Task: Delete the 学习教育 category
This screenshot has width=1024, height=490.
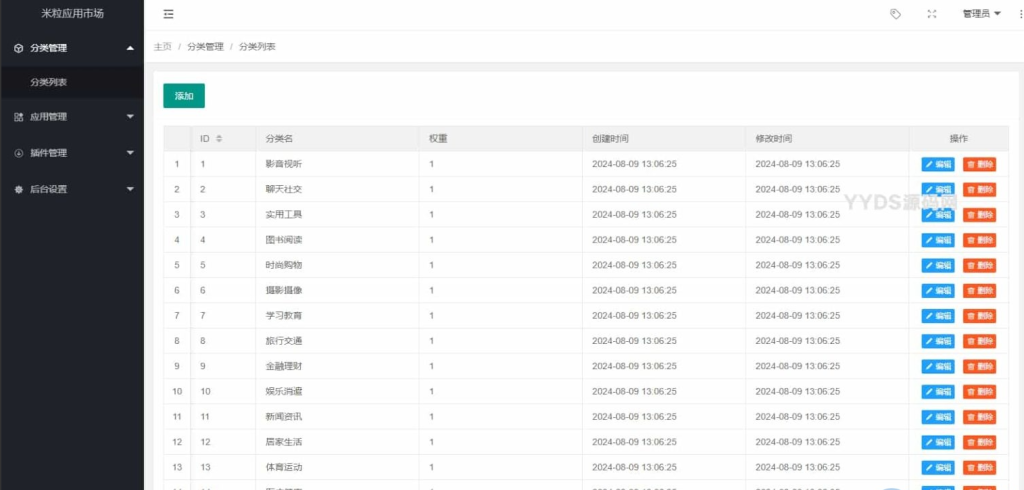Action: point(980,316)
